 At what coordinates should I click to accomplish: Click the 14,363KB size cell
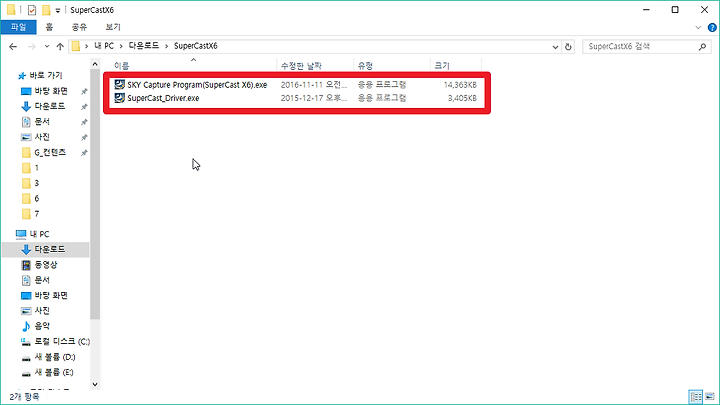[460, 85]
